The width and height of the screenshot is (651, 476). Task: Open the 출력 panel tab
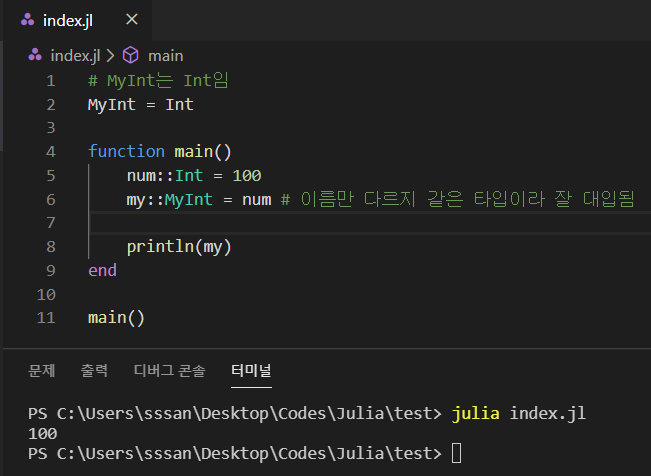point(94,371)
